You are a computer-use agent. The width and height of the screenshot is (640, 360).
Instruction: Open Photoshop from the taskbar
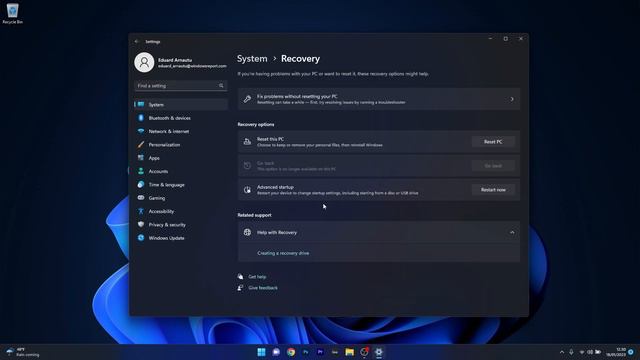pos(306,352)
